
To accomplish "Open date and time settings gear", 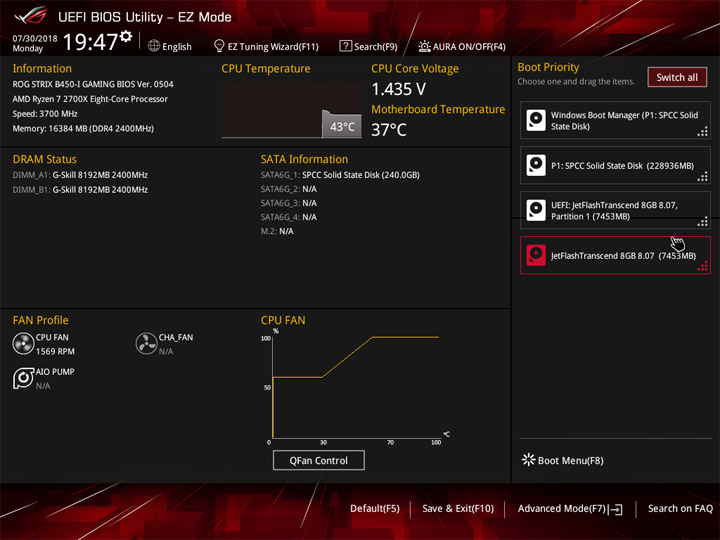I will click(x=126, y=36).
